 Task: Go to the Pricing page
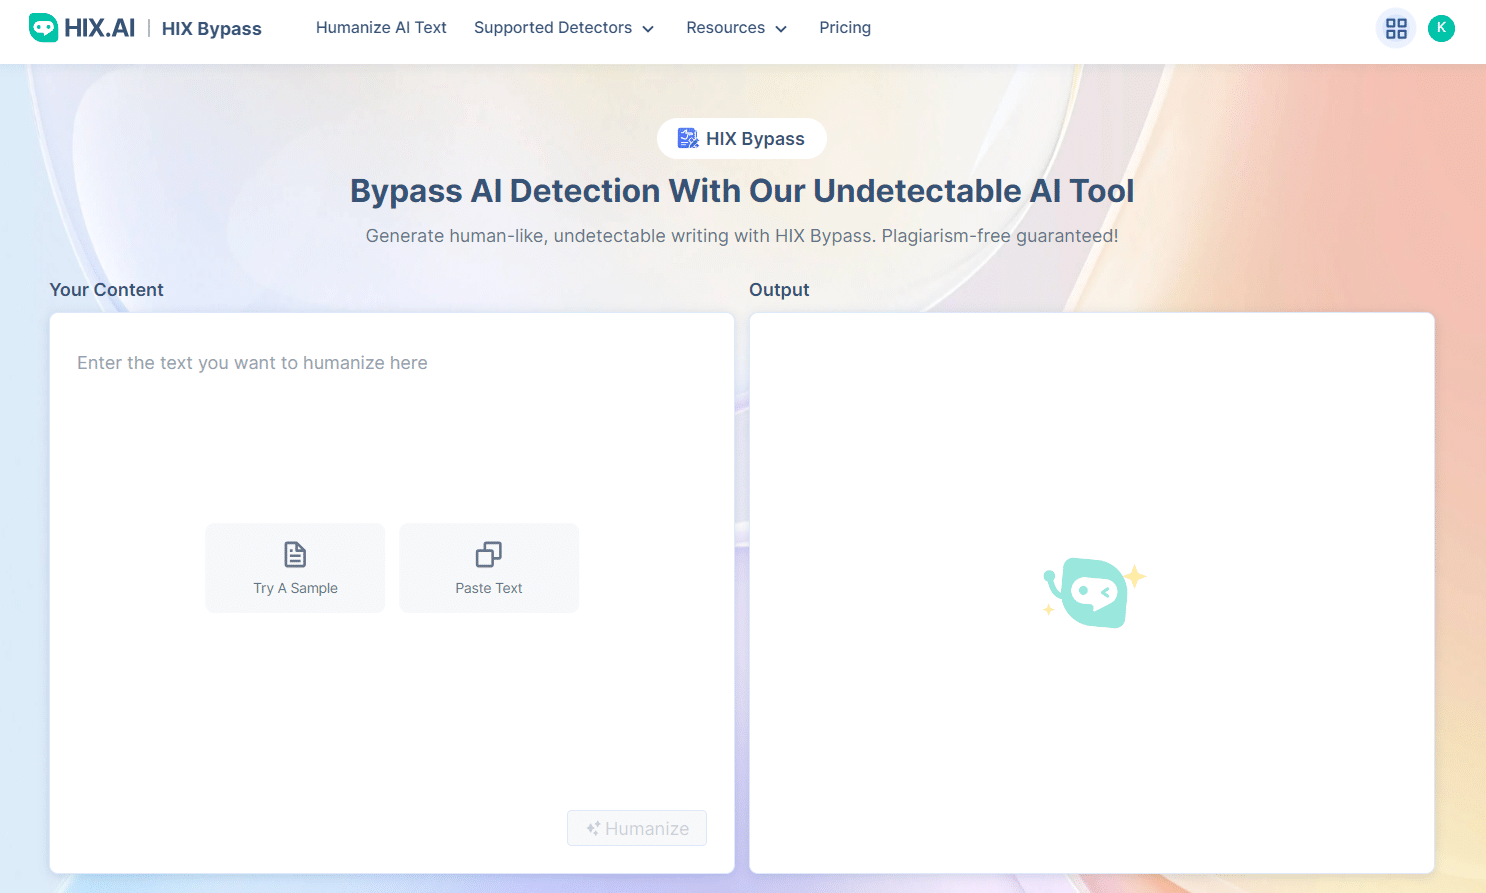[845, 28]
